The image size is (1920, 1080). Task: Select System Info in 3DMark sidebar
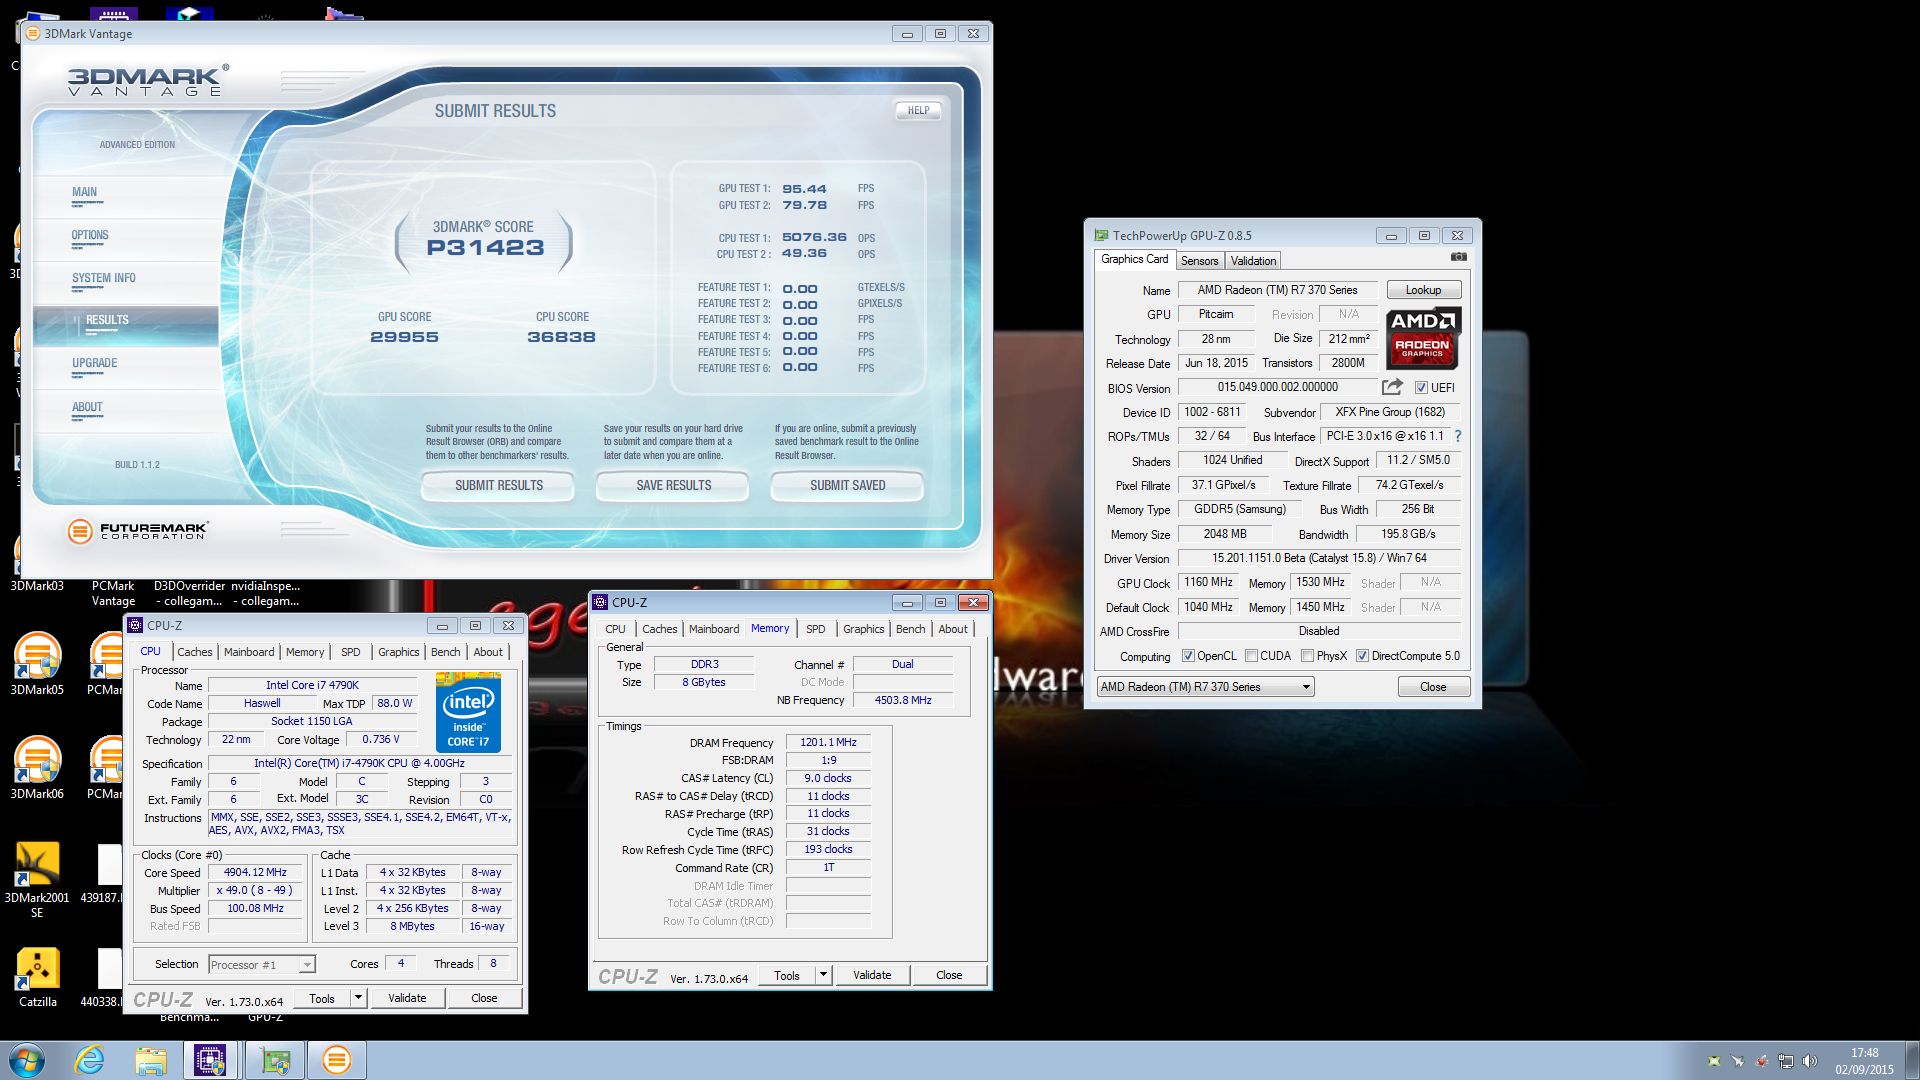125,282
